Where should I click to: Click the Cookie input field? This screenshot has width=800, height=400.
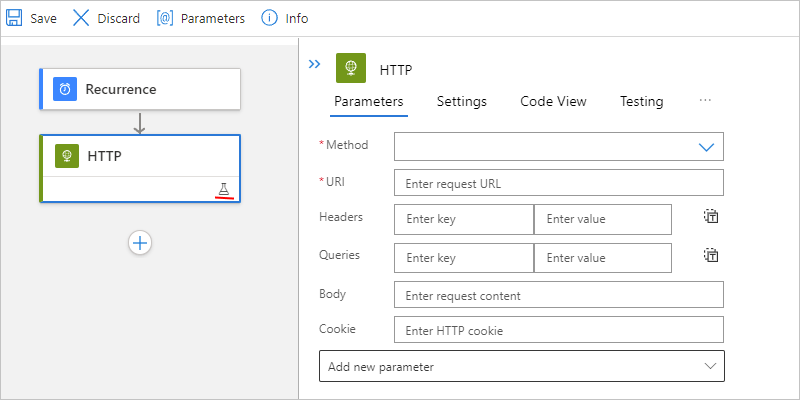[559, 330]
